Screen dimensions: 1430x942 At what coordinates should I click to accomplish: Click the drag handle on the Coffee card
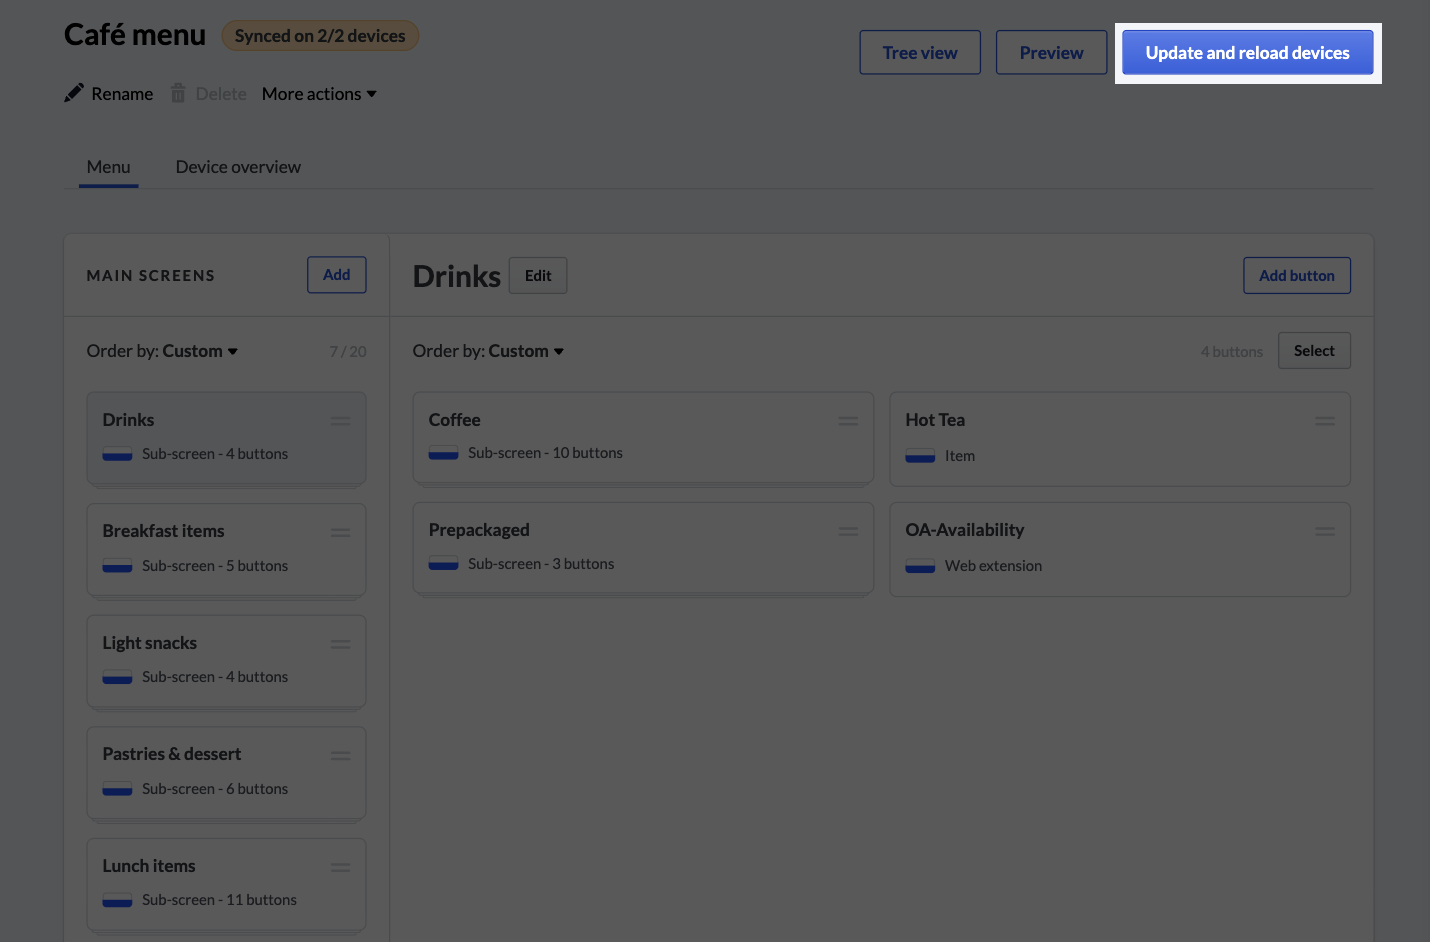click(x=848, y=420)
